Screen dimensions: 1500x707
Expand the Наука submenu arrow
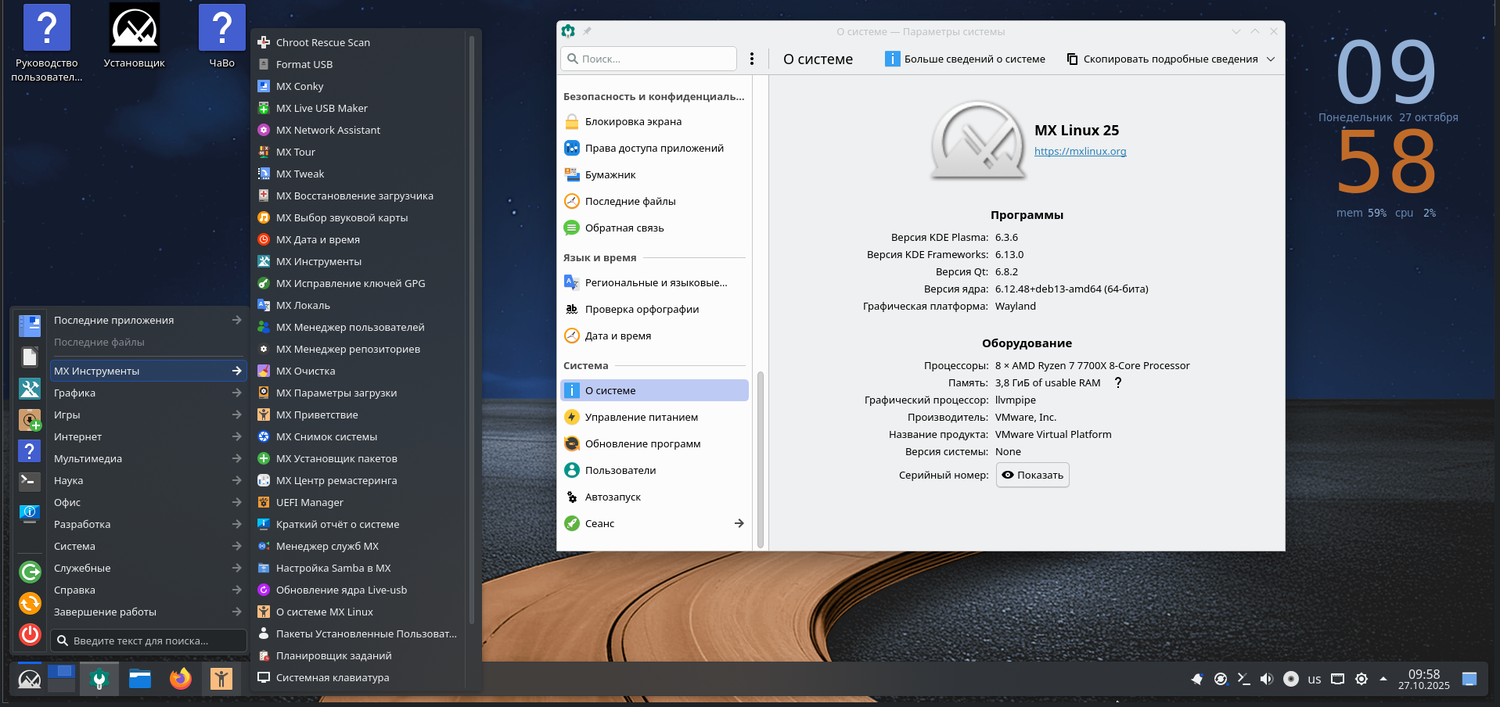click(x=236, y=480)
